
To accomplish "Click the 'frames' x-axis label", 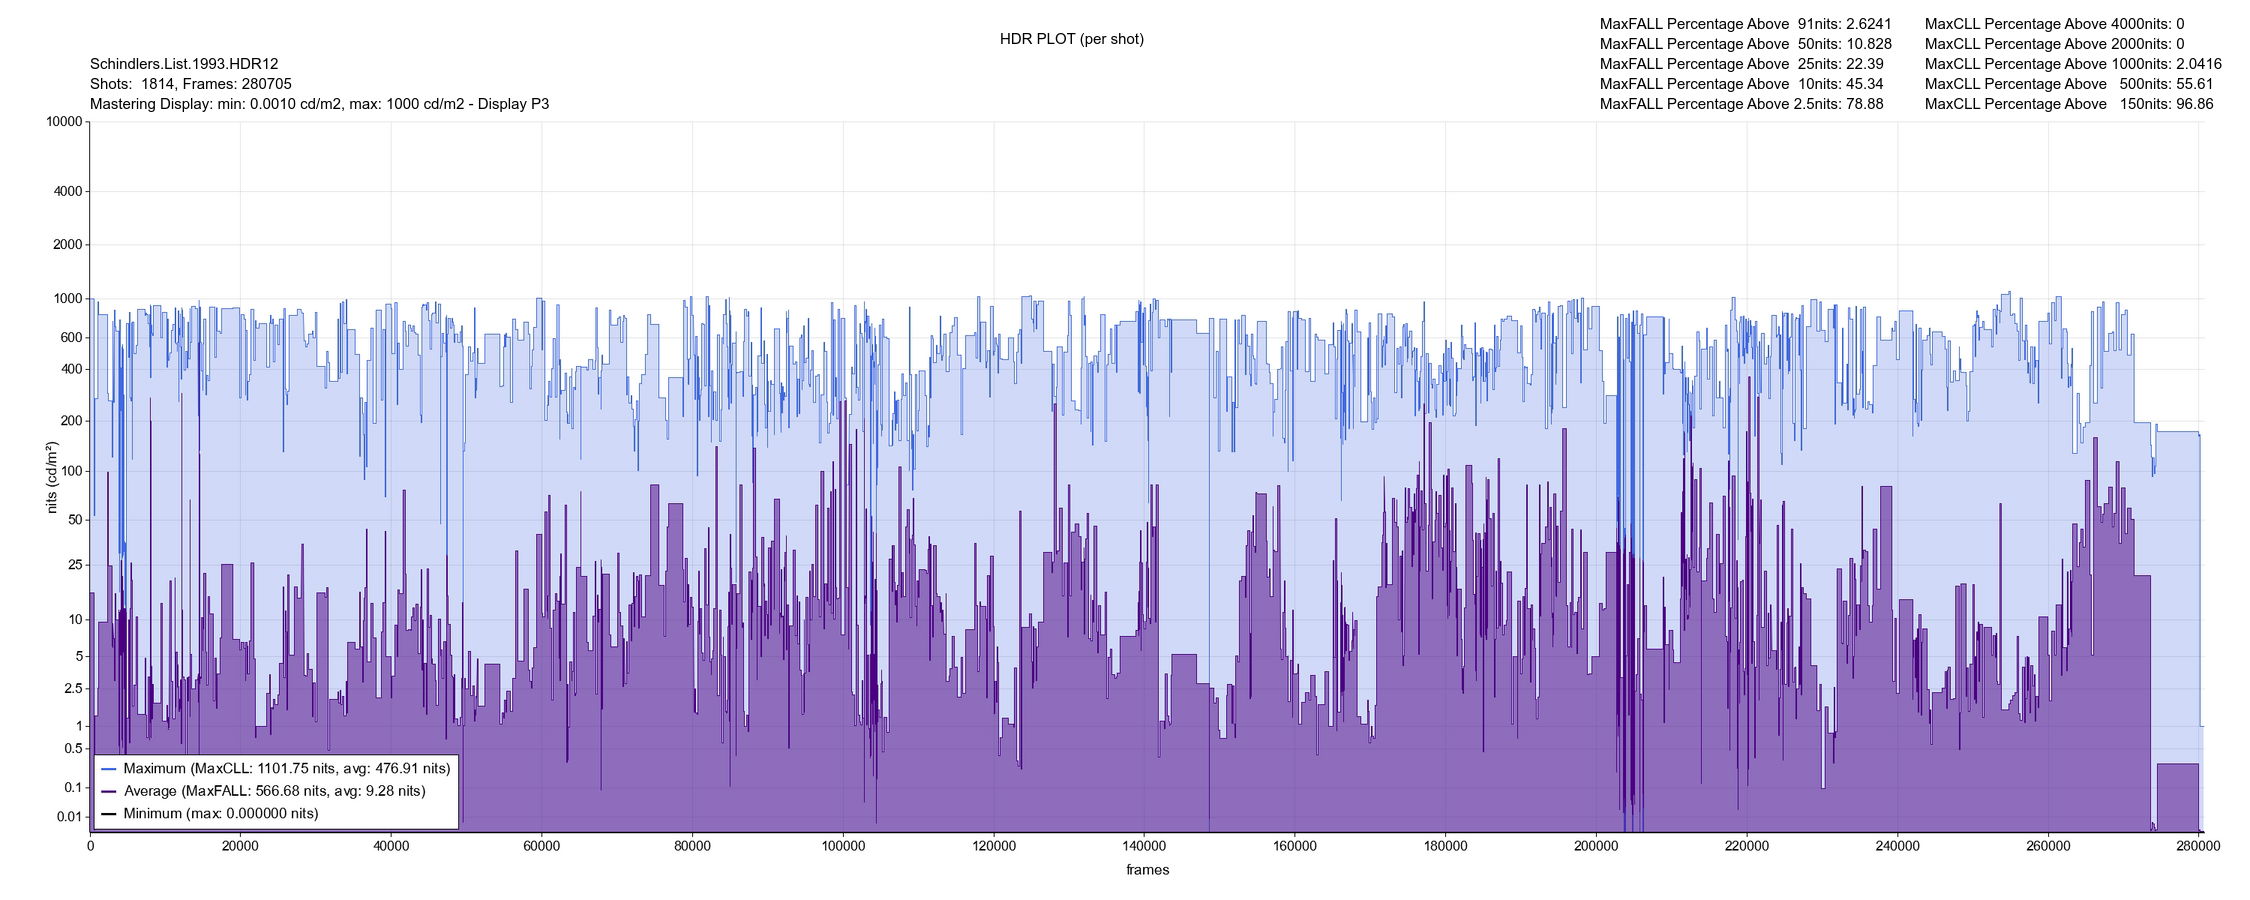I will pyautogui.click(x=1147, y=870).
